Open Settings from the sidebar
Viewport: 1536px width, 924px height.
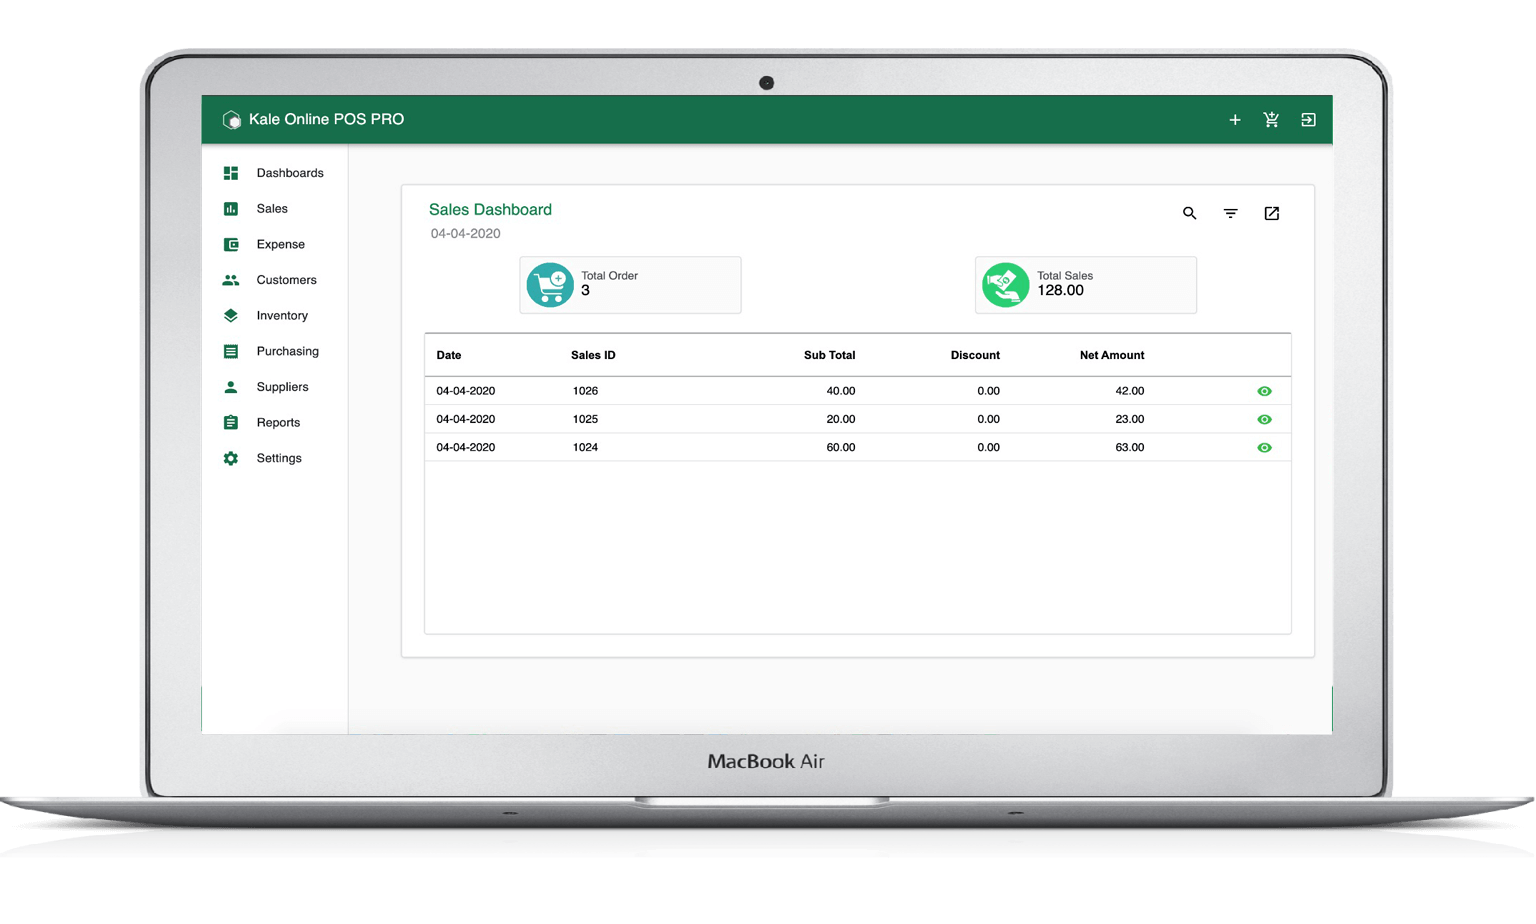[x=278, y=458]
